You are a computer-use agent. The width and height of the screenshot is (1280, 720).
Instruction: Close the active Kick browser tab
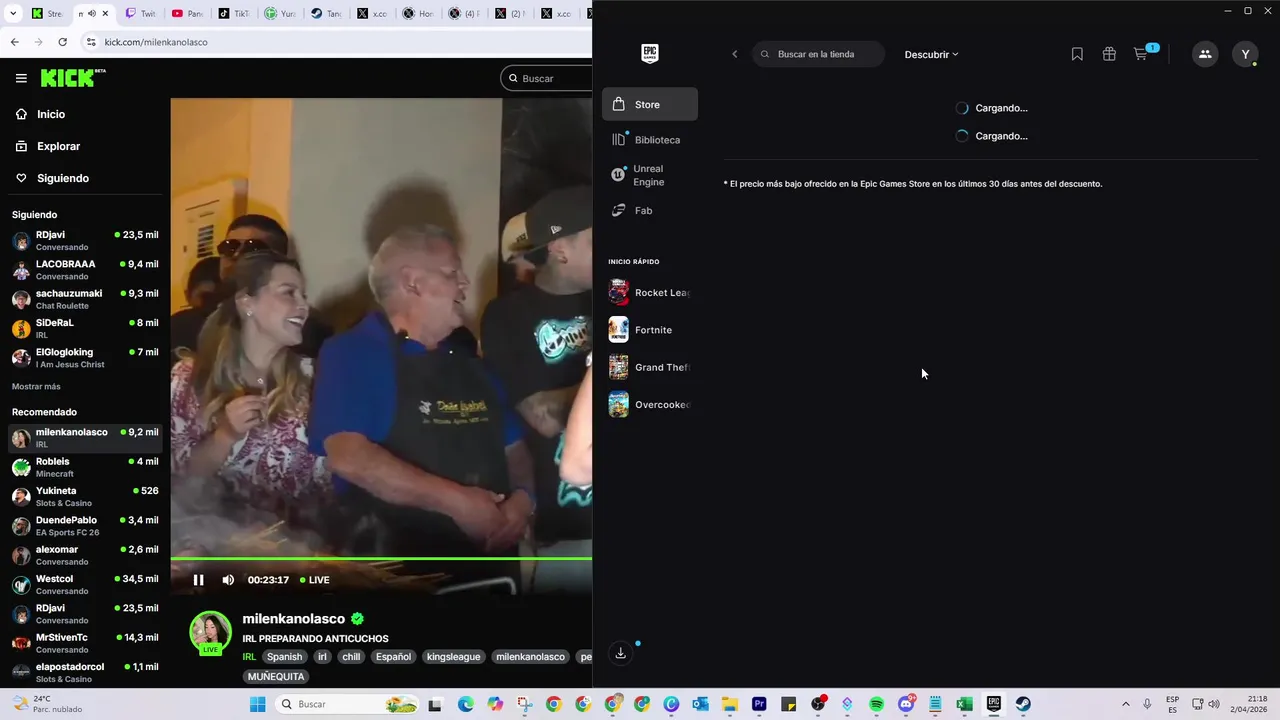(x=105, y=14)
